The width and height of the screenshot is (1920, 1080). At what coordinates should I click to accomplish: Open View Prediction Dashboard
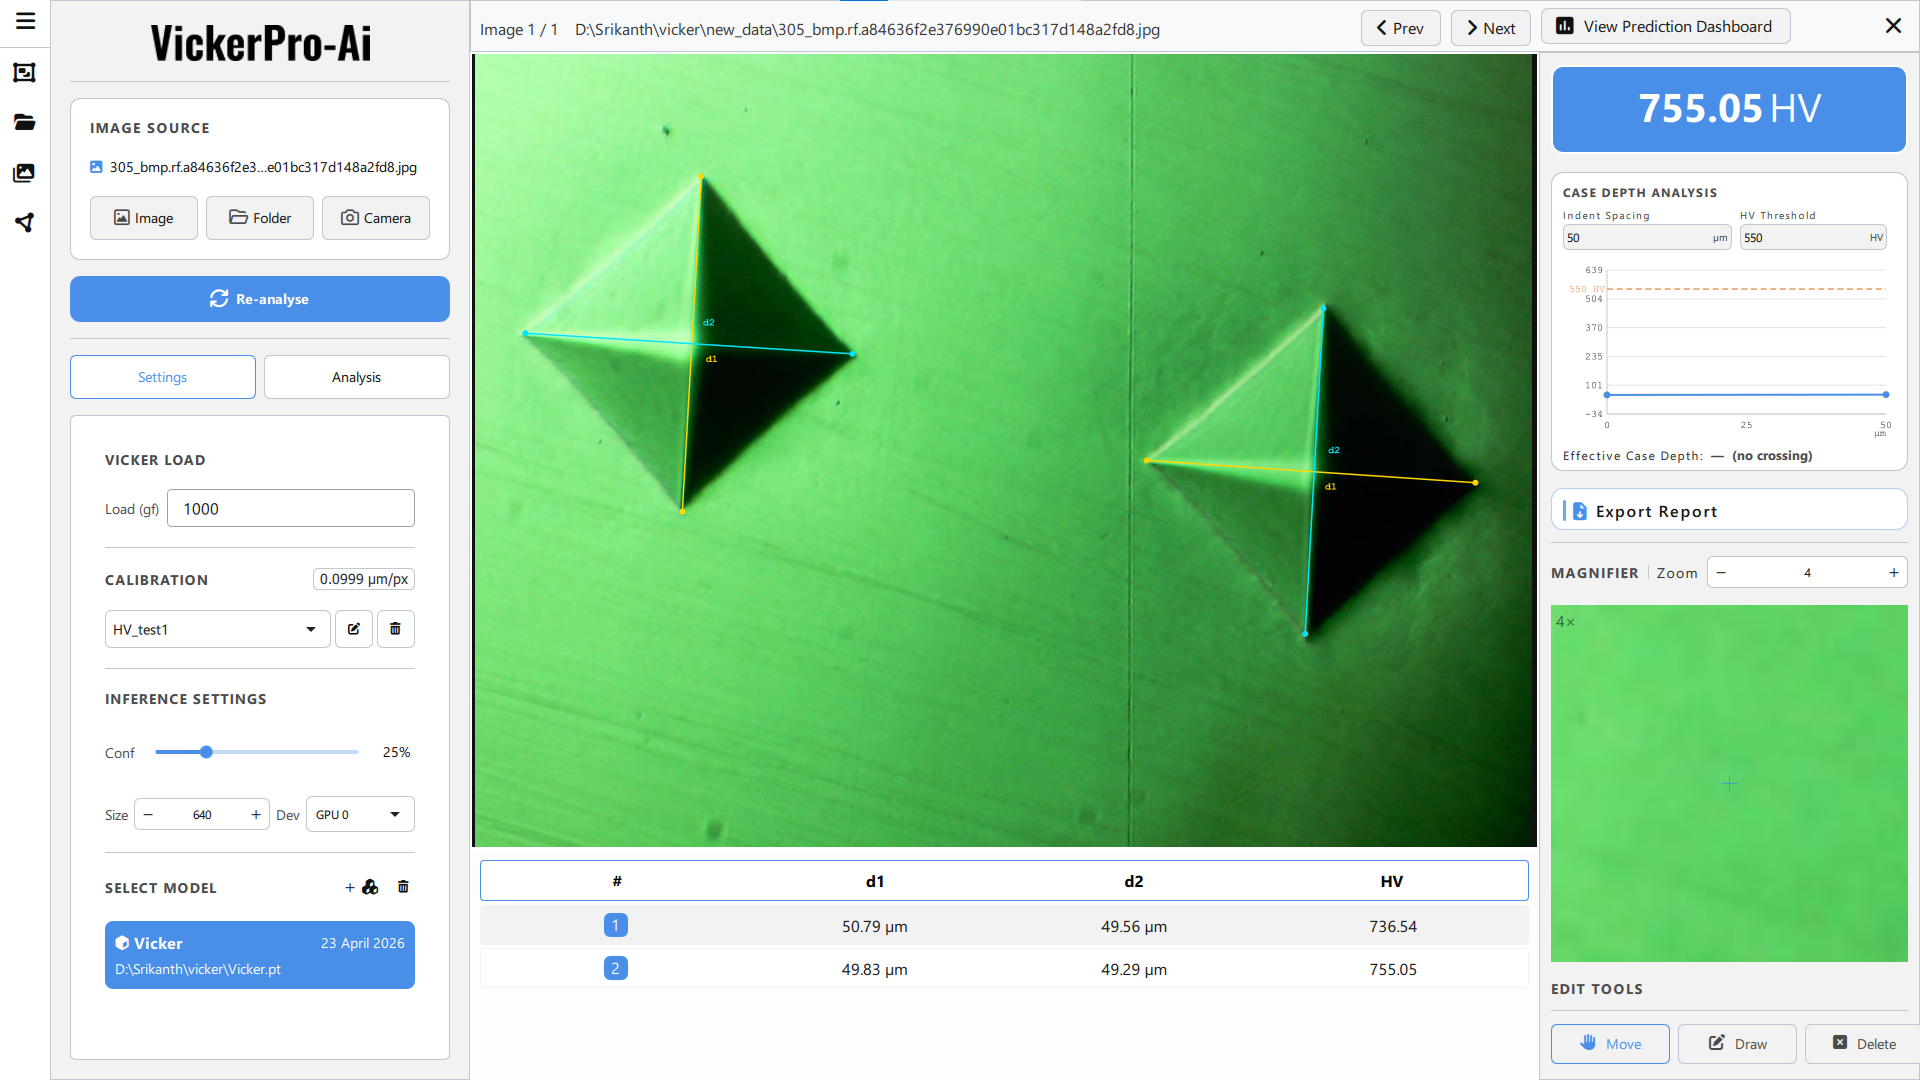tap(1666, 27)
